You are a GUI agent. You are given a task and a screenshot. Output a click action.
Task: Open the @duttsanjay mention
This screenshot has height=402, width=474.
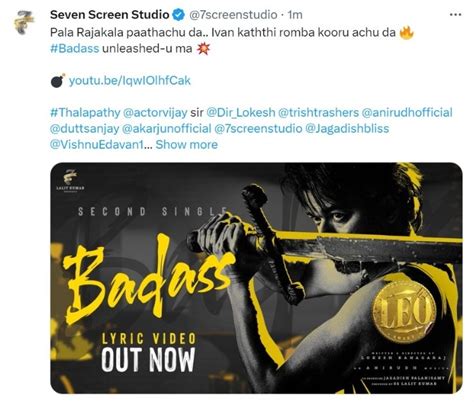point(85,128)
